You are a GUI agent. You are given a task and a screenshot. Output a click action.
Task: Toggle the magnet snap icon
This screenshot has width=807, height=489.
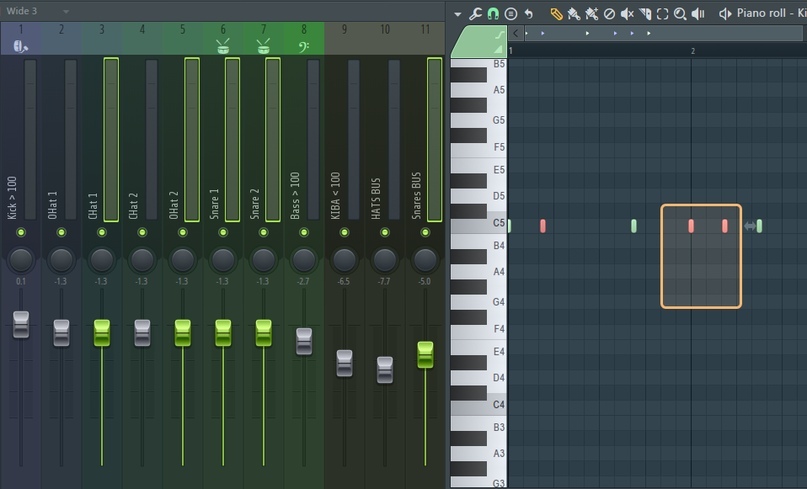[x=493, y=14]
